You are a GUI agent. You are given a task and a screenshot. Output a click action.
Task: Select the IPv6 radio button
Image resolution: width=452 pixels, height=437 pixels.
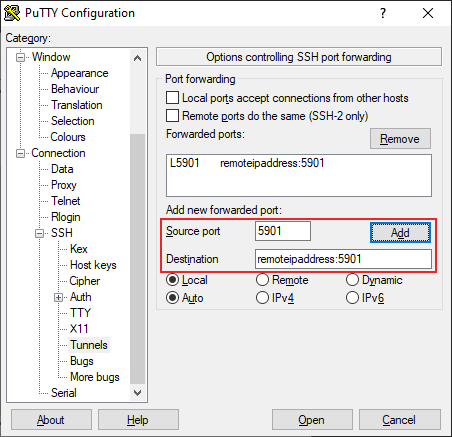point(352,297)
